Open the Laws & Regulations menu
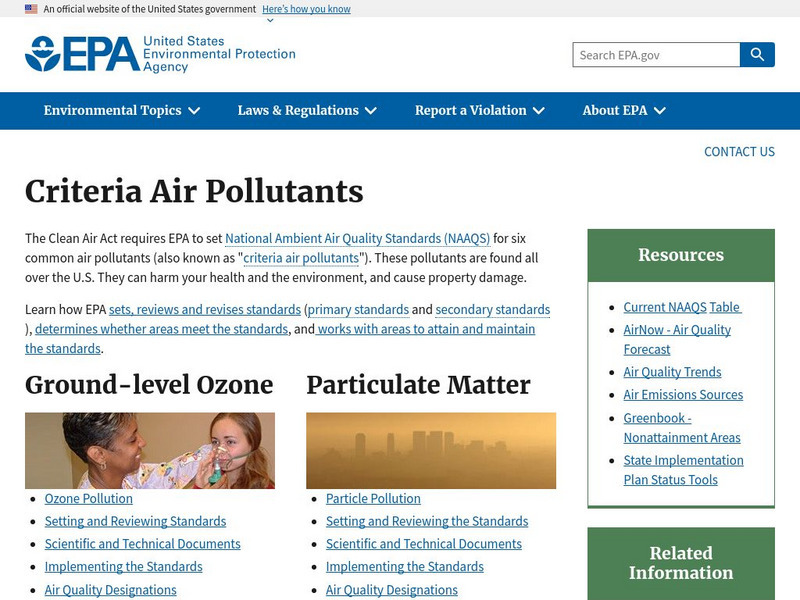Image resolution: width=800 pixels, height=600 pixels. click(307, 111)
